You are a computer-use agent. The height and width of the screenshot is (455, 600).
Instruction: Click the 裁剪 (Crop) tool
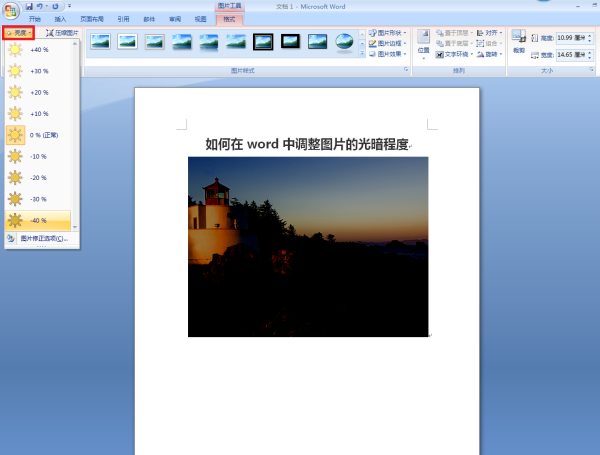(518, 44)
